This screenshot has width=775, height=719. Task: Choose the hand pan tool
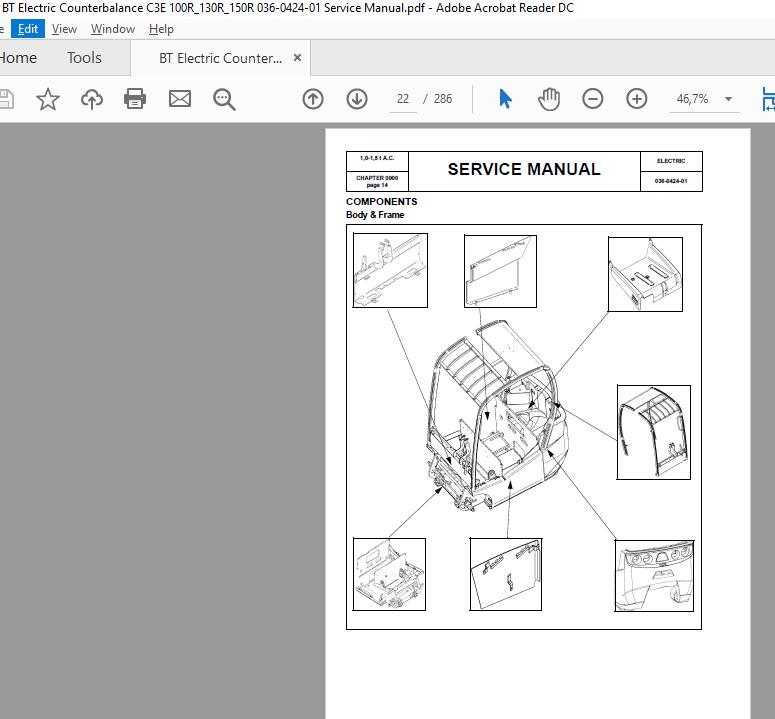[549, 99]
